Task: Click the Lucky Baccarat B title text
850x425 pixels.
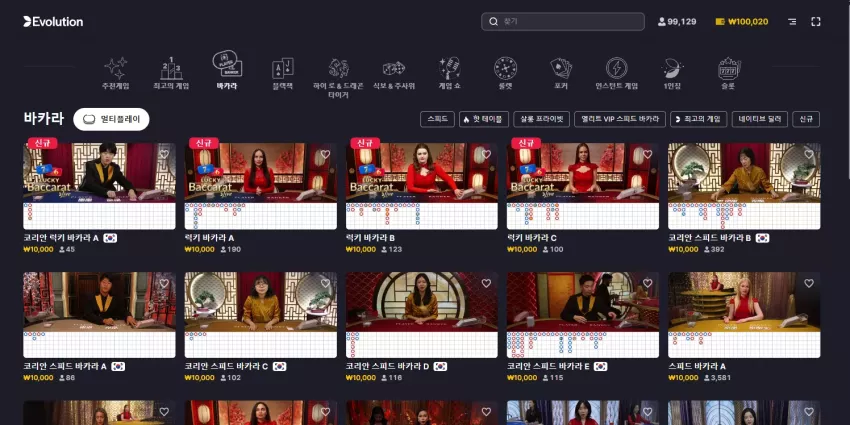Action: click(x=370, y=238)
